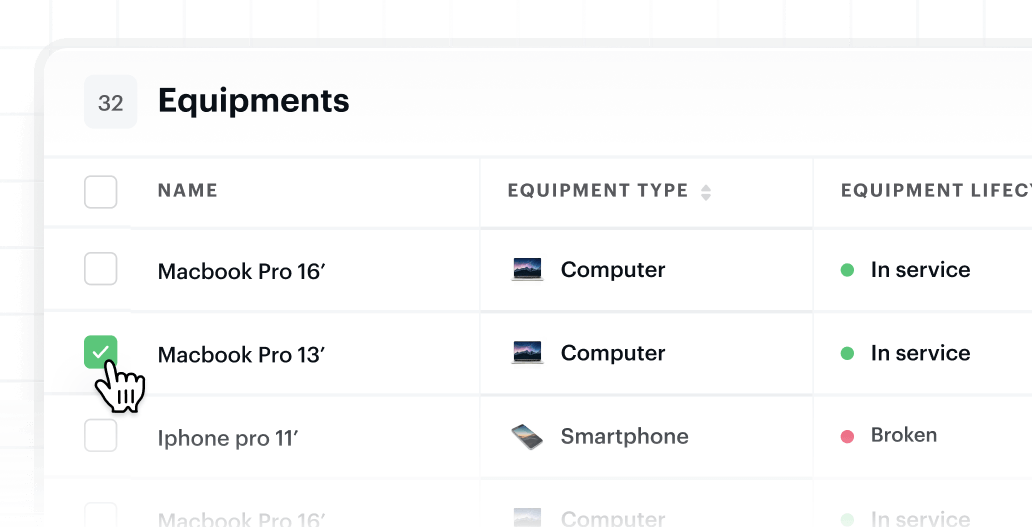Open the Macbook Pro 13' equipment entry
The height and width of the screenshot is (530, 1032).
(x=242, y=354)
